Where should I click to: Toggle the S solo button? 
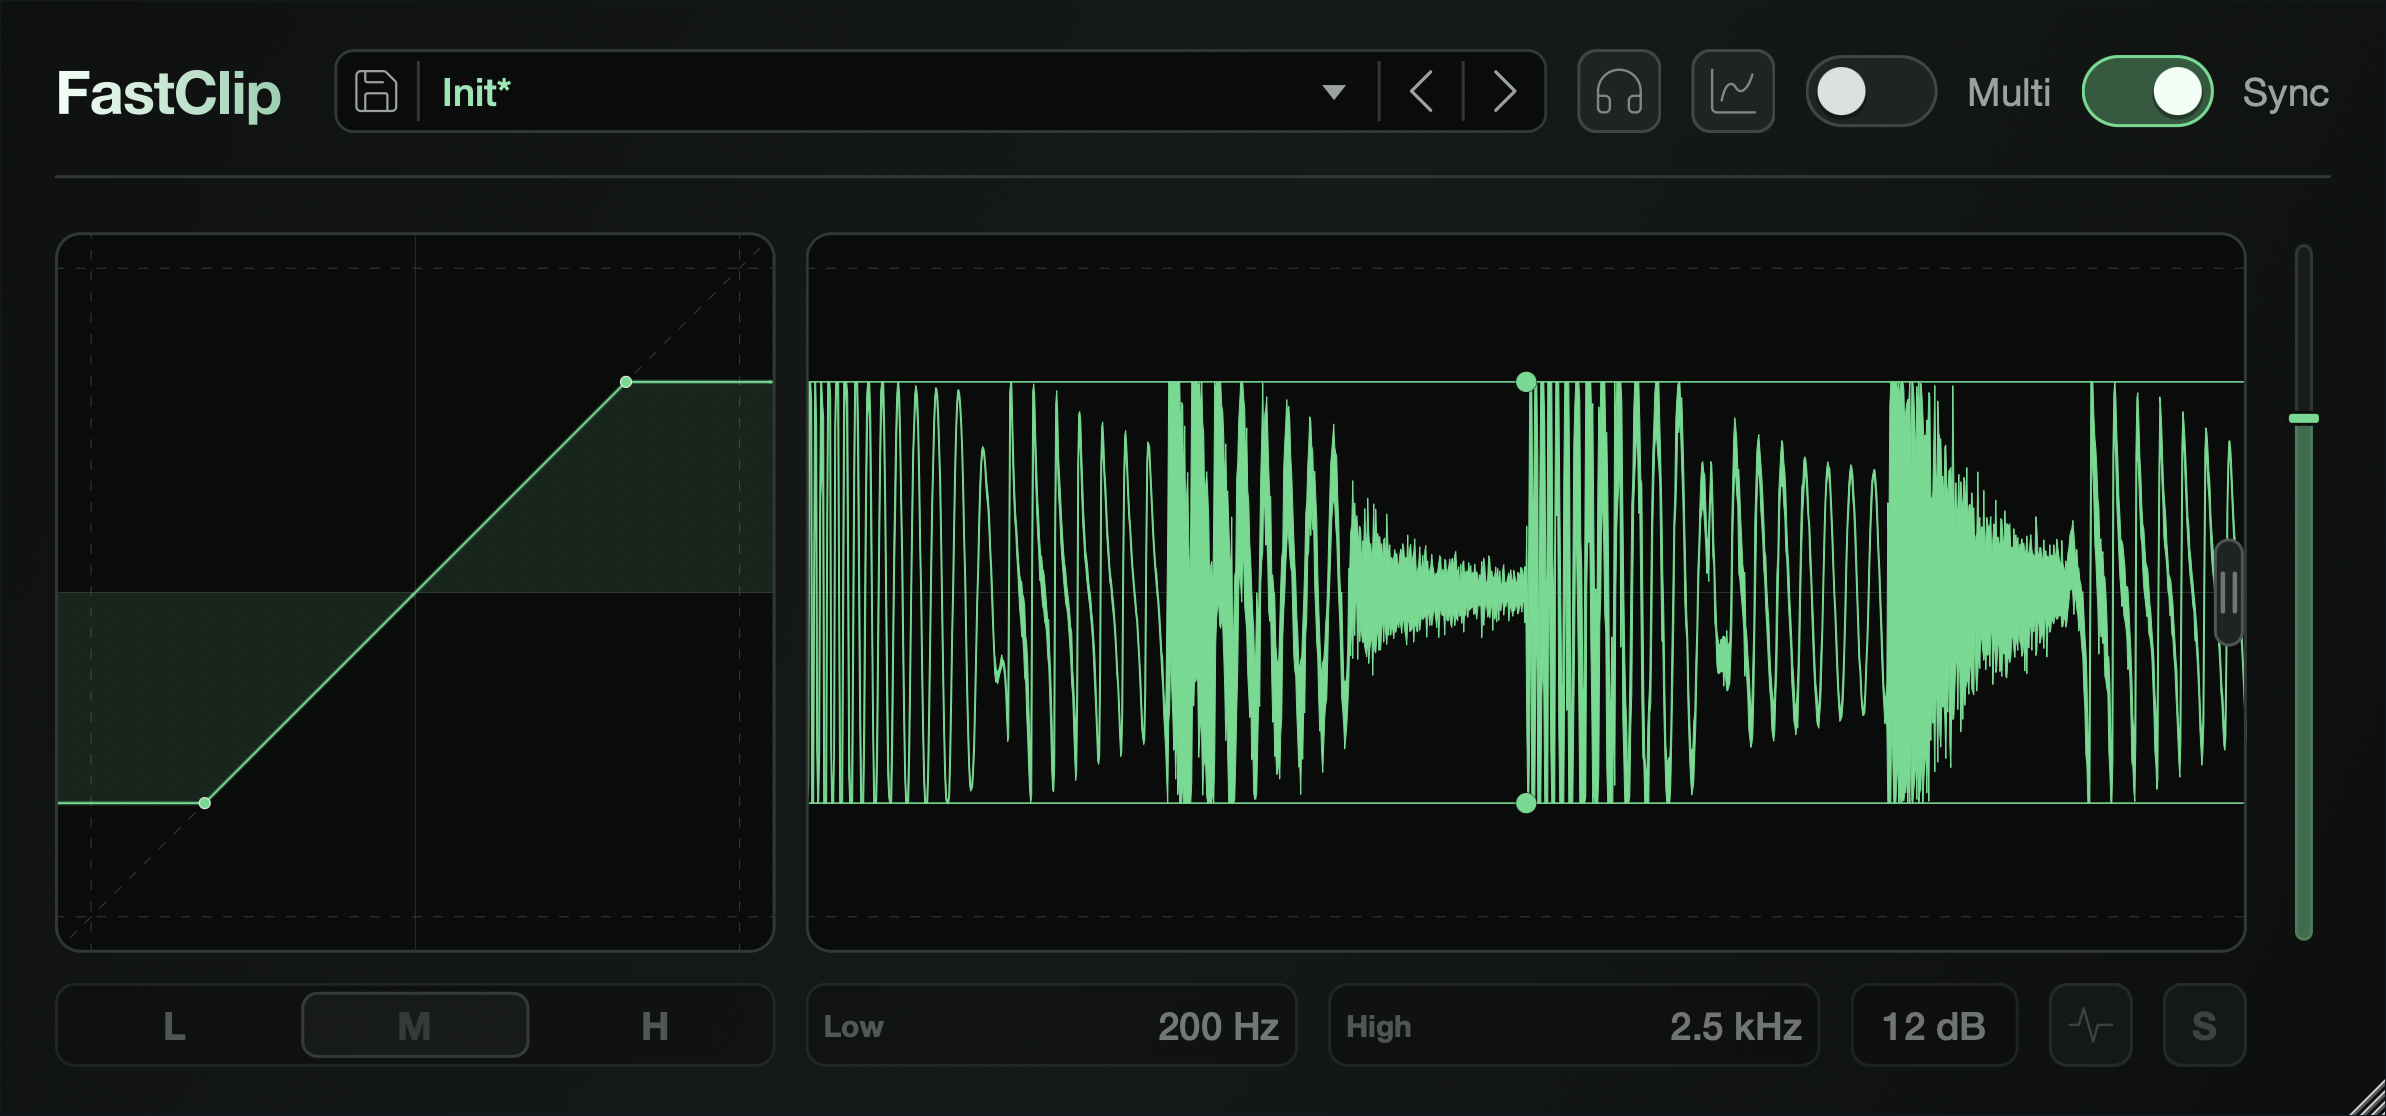(2205, 1026)
